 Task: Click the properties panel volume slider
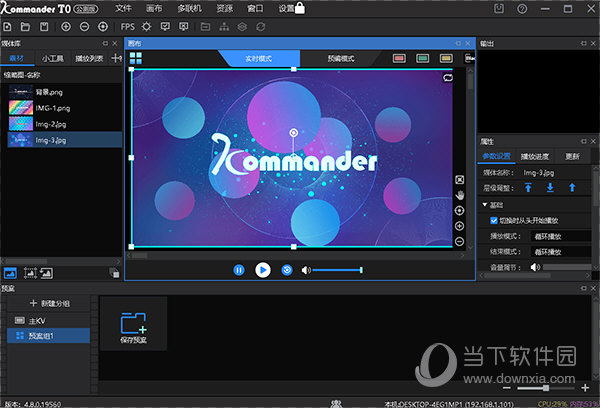click(567, 267)
